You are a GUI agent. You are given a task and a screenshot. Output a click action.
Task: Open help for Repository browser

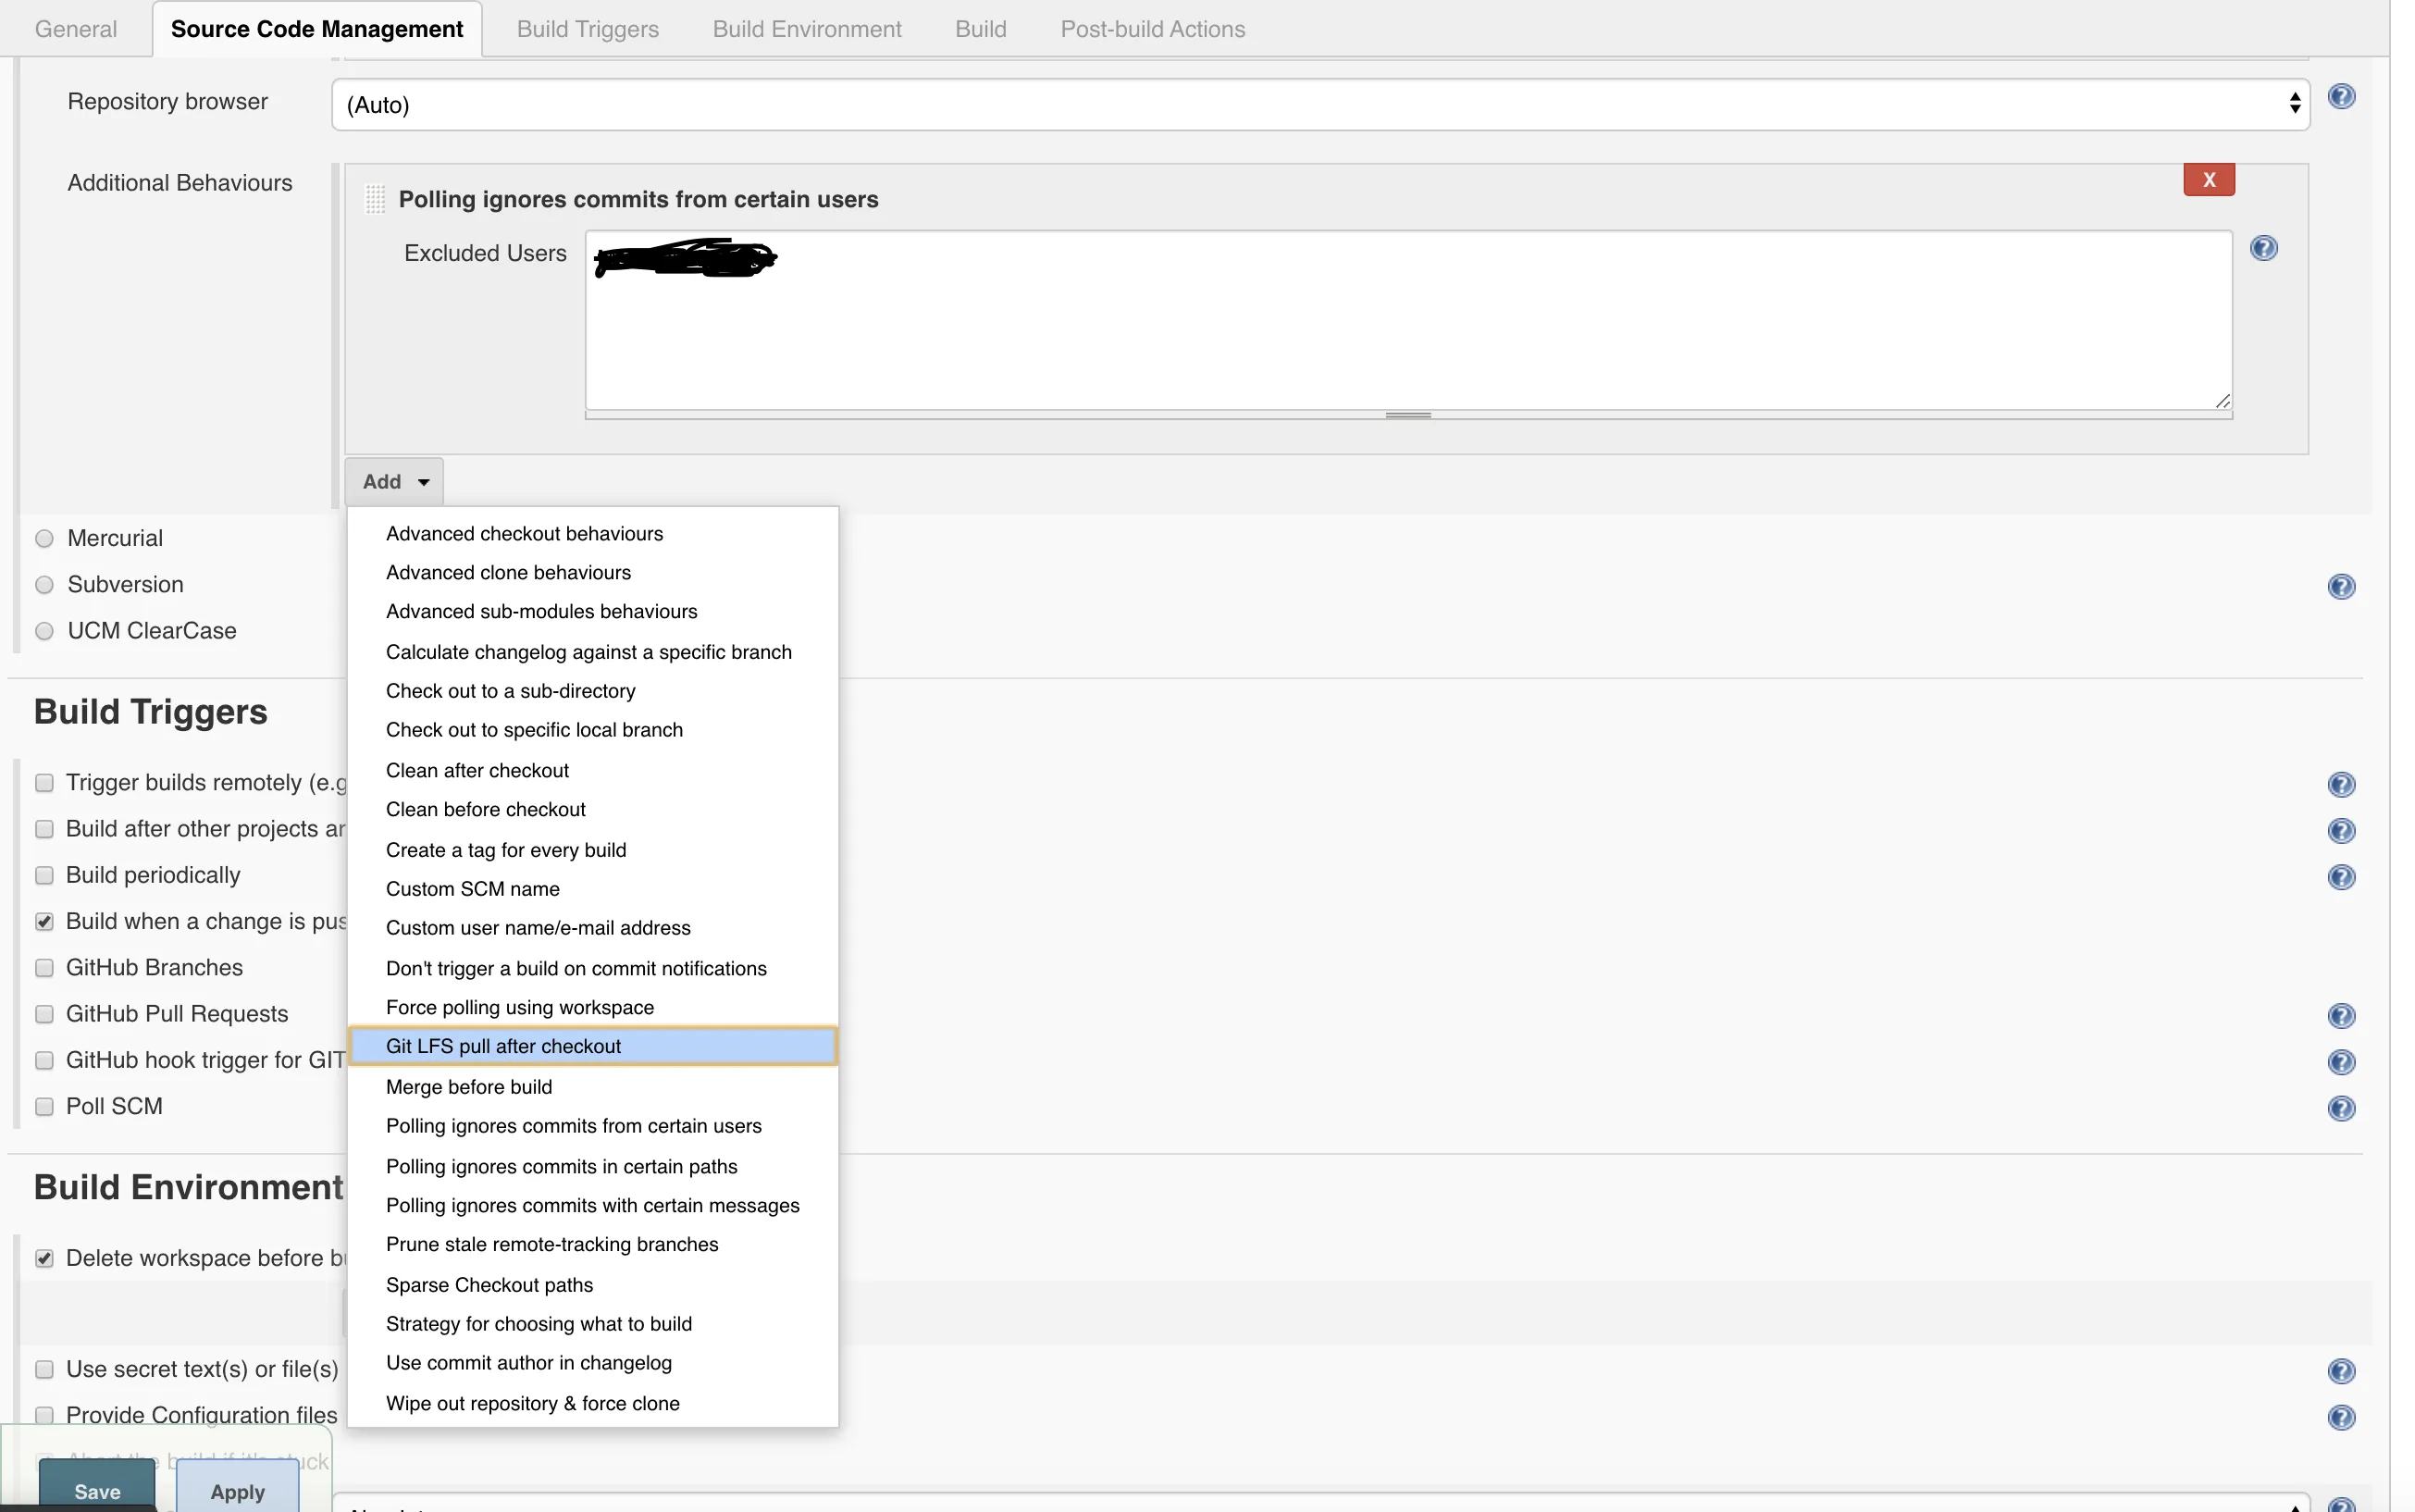(x=2340, y=97)
